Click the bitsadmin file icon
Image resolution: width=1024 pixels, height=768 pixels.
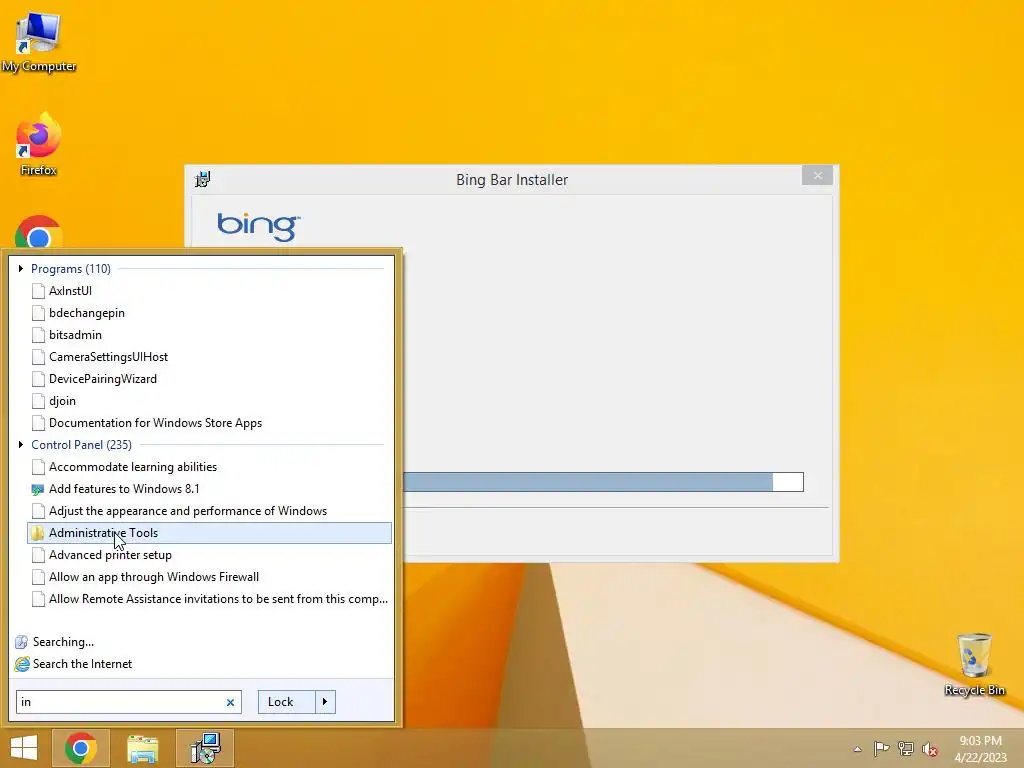38,335
